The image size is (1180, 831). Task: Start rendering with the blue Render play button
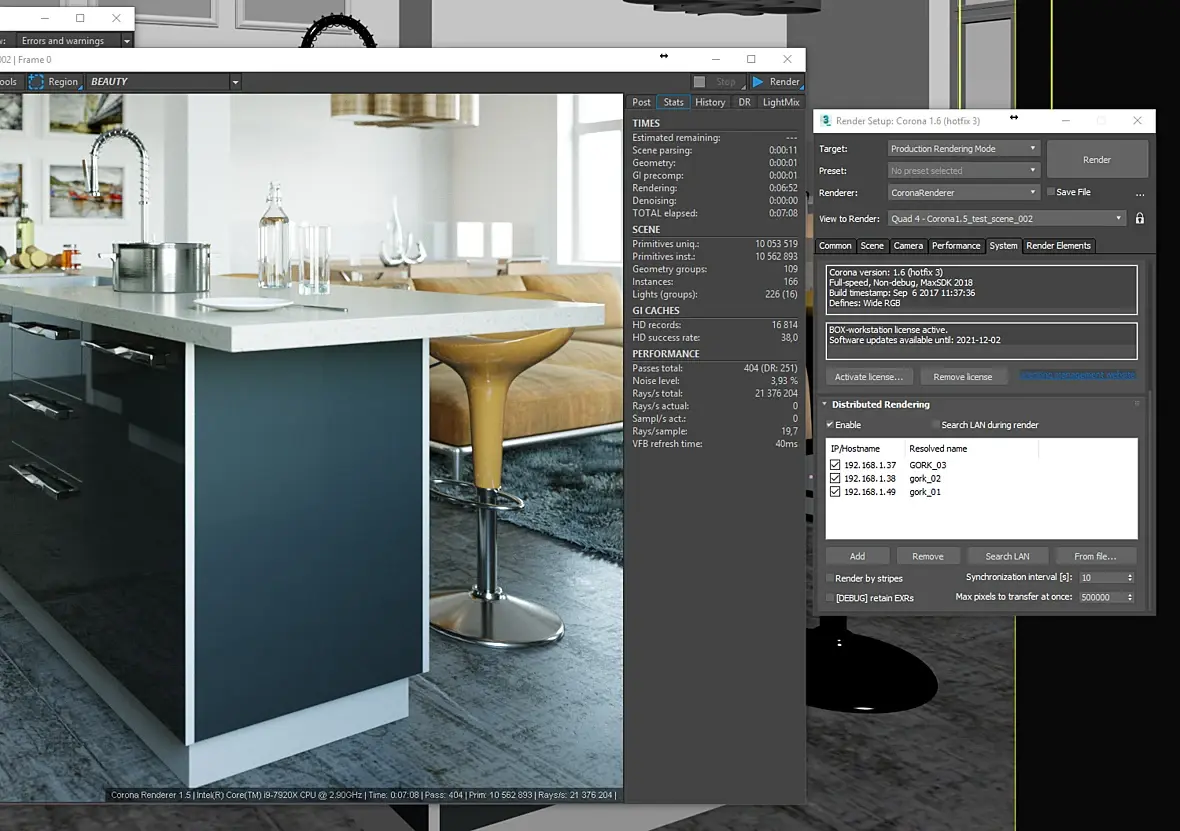[777, 81]
